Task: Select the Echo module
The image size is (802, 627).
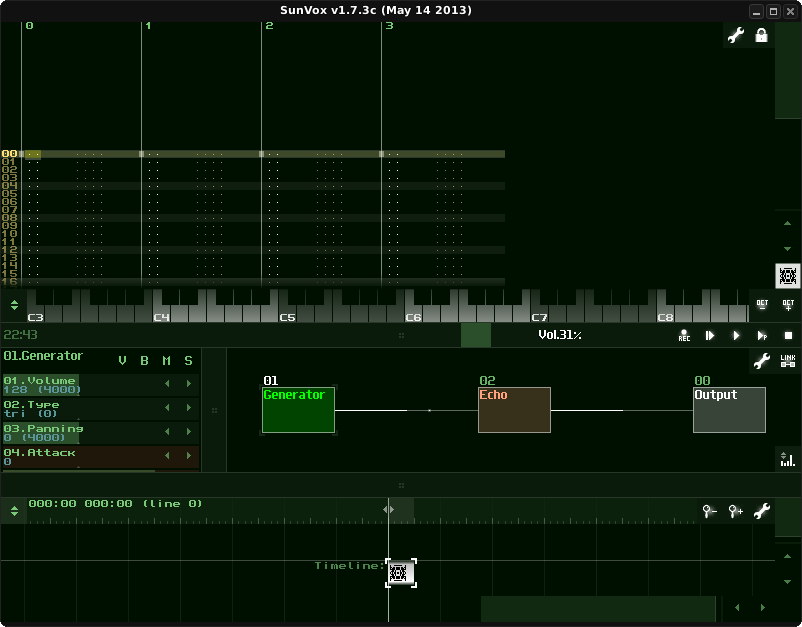Action: [514, 410]
